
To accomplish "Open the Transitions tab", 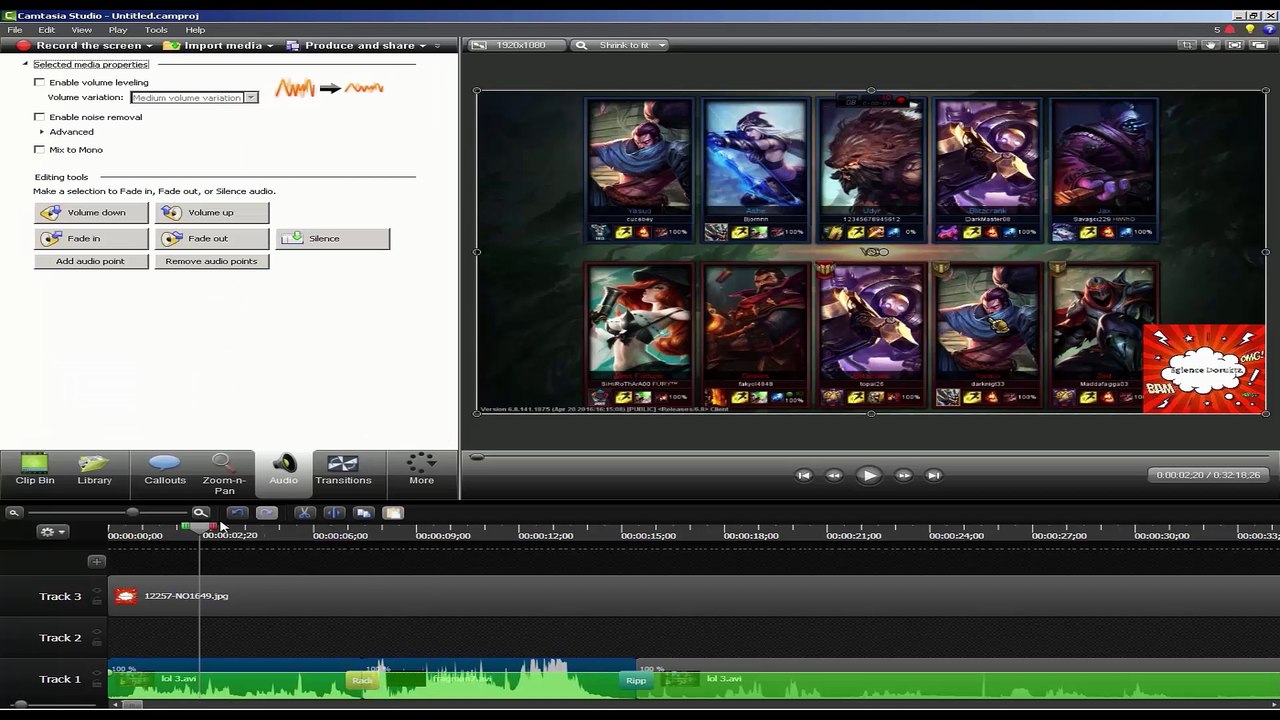I will coord(343,470).
